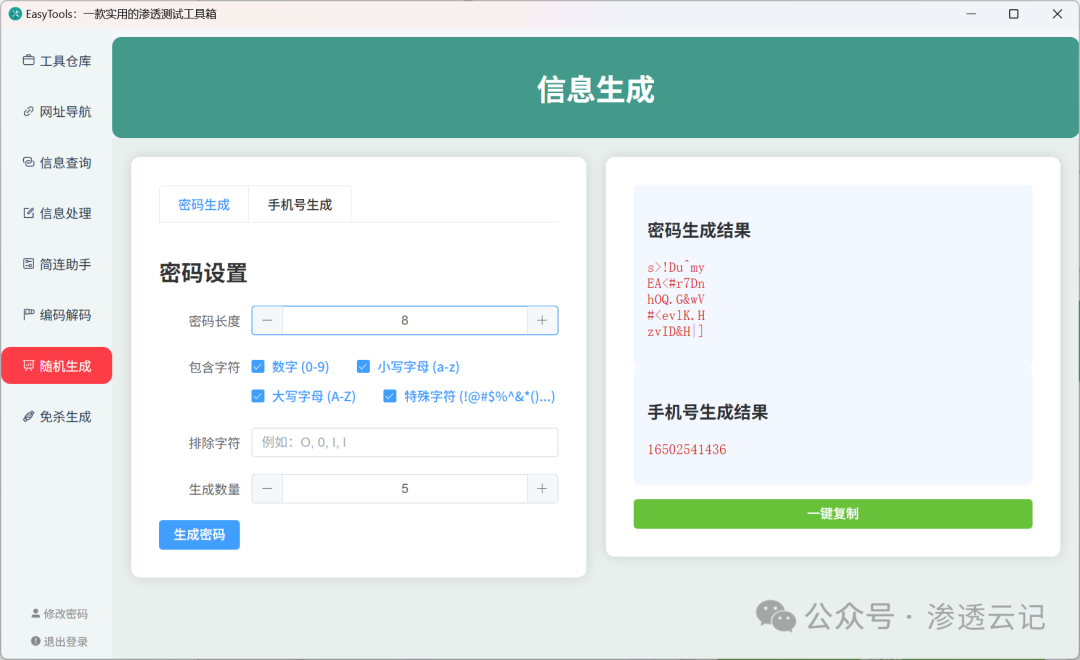Toggle the 小写字母 (a-z) checkbox
The image size is (1080, 660).
coord(363,367)
